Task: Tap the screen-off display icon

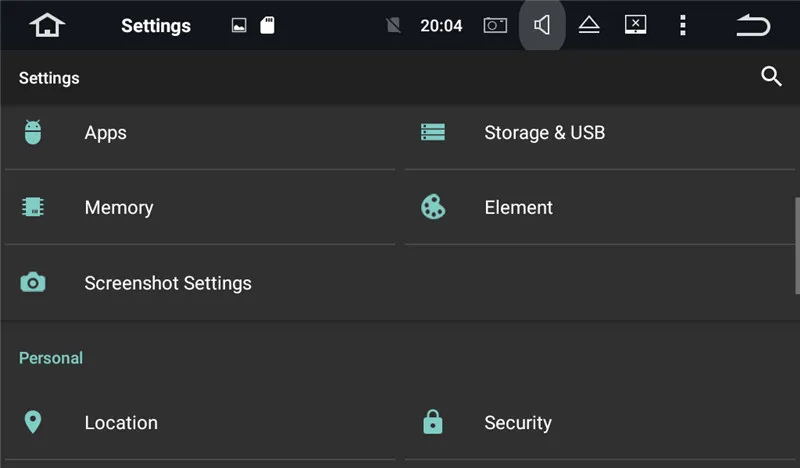Action: tap(636, 25)
